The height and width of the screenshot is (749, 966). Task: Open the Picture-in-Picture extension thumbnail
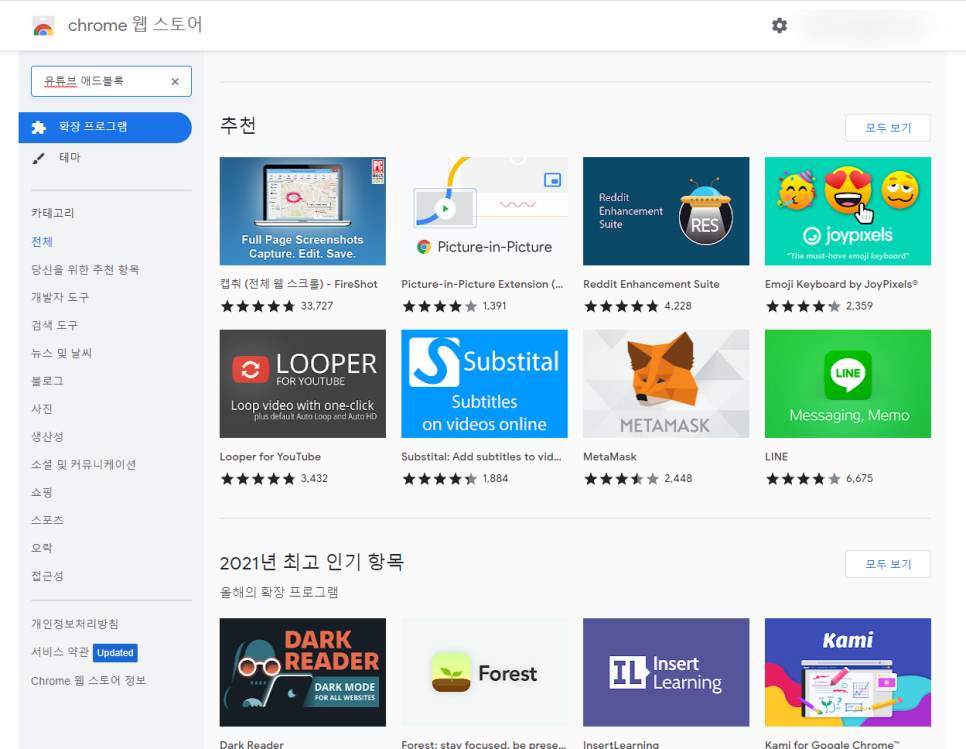(484, 211)
